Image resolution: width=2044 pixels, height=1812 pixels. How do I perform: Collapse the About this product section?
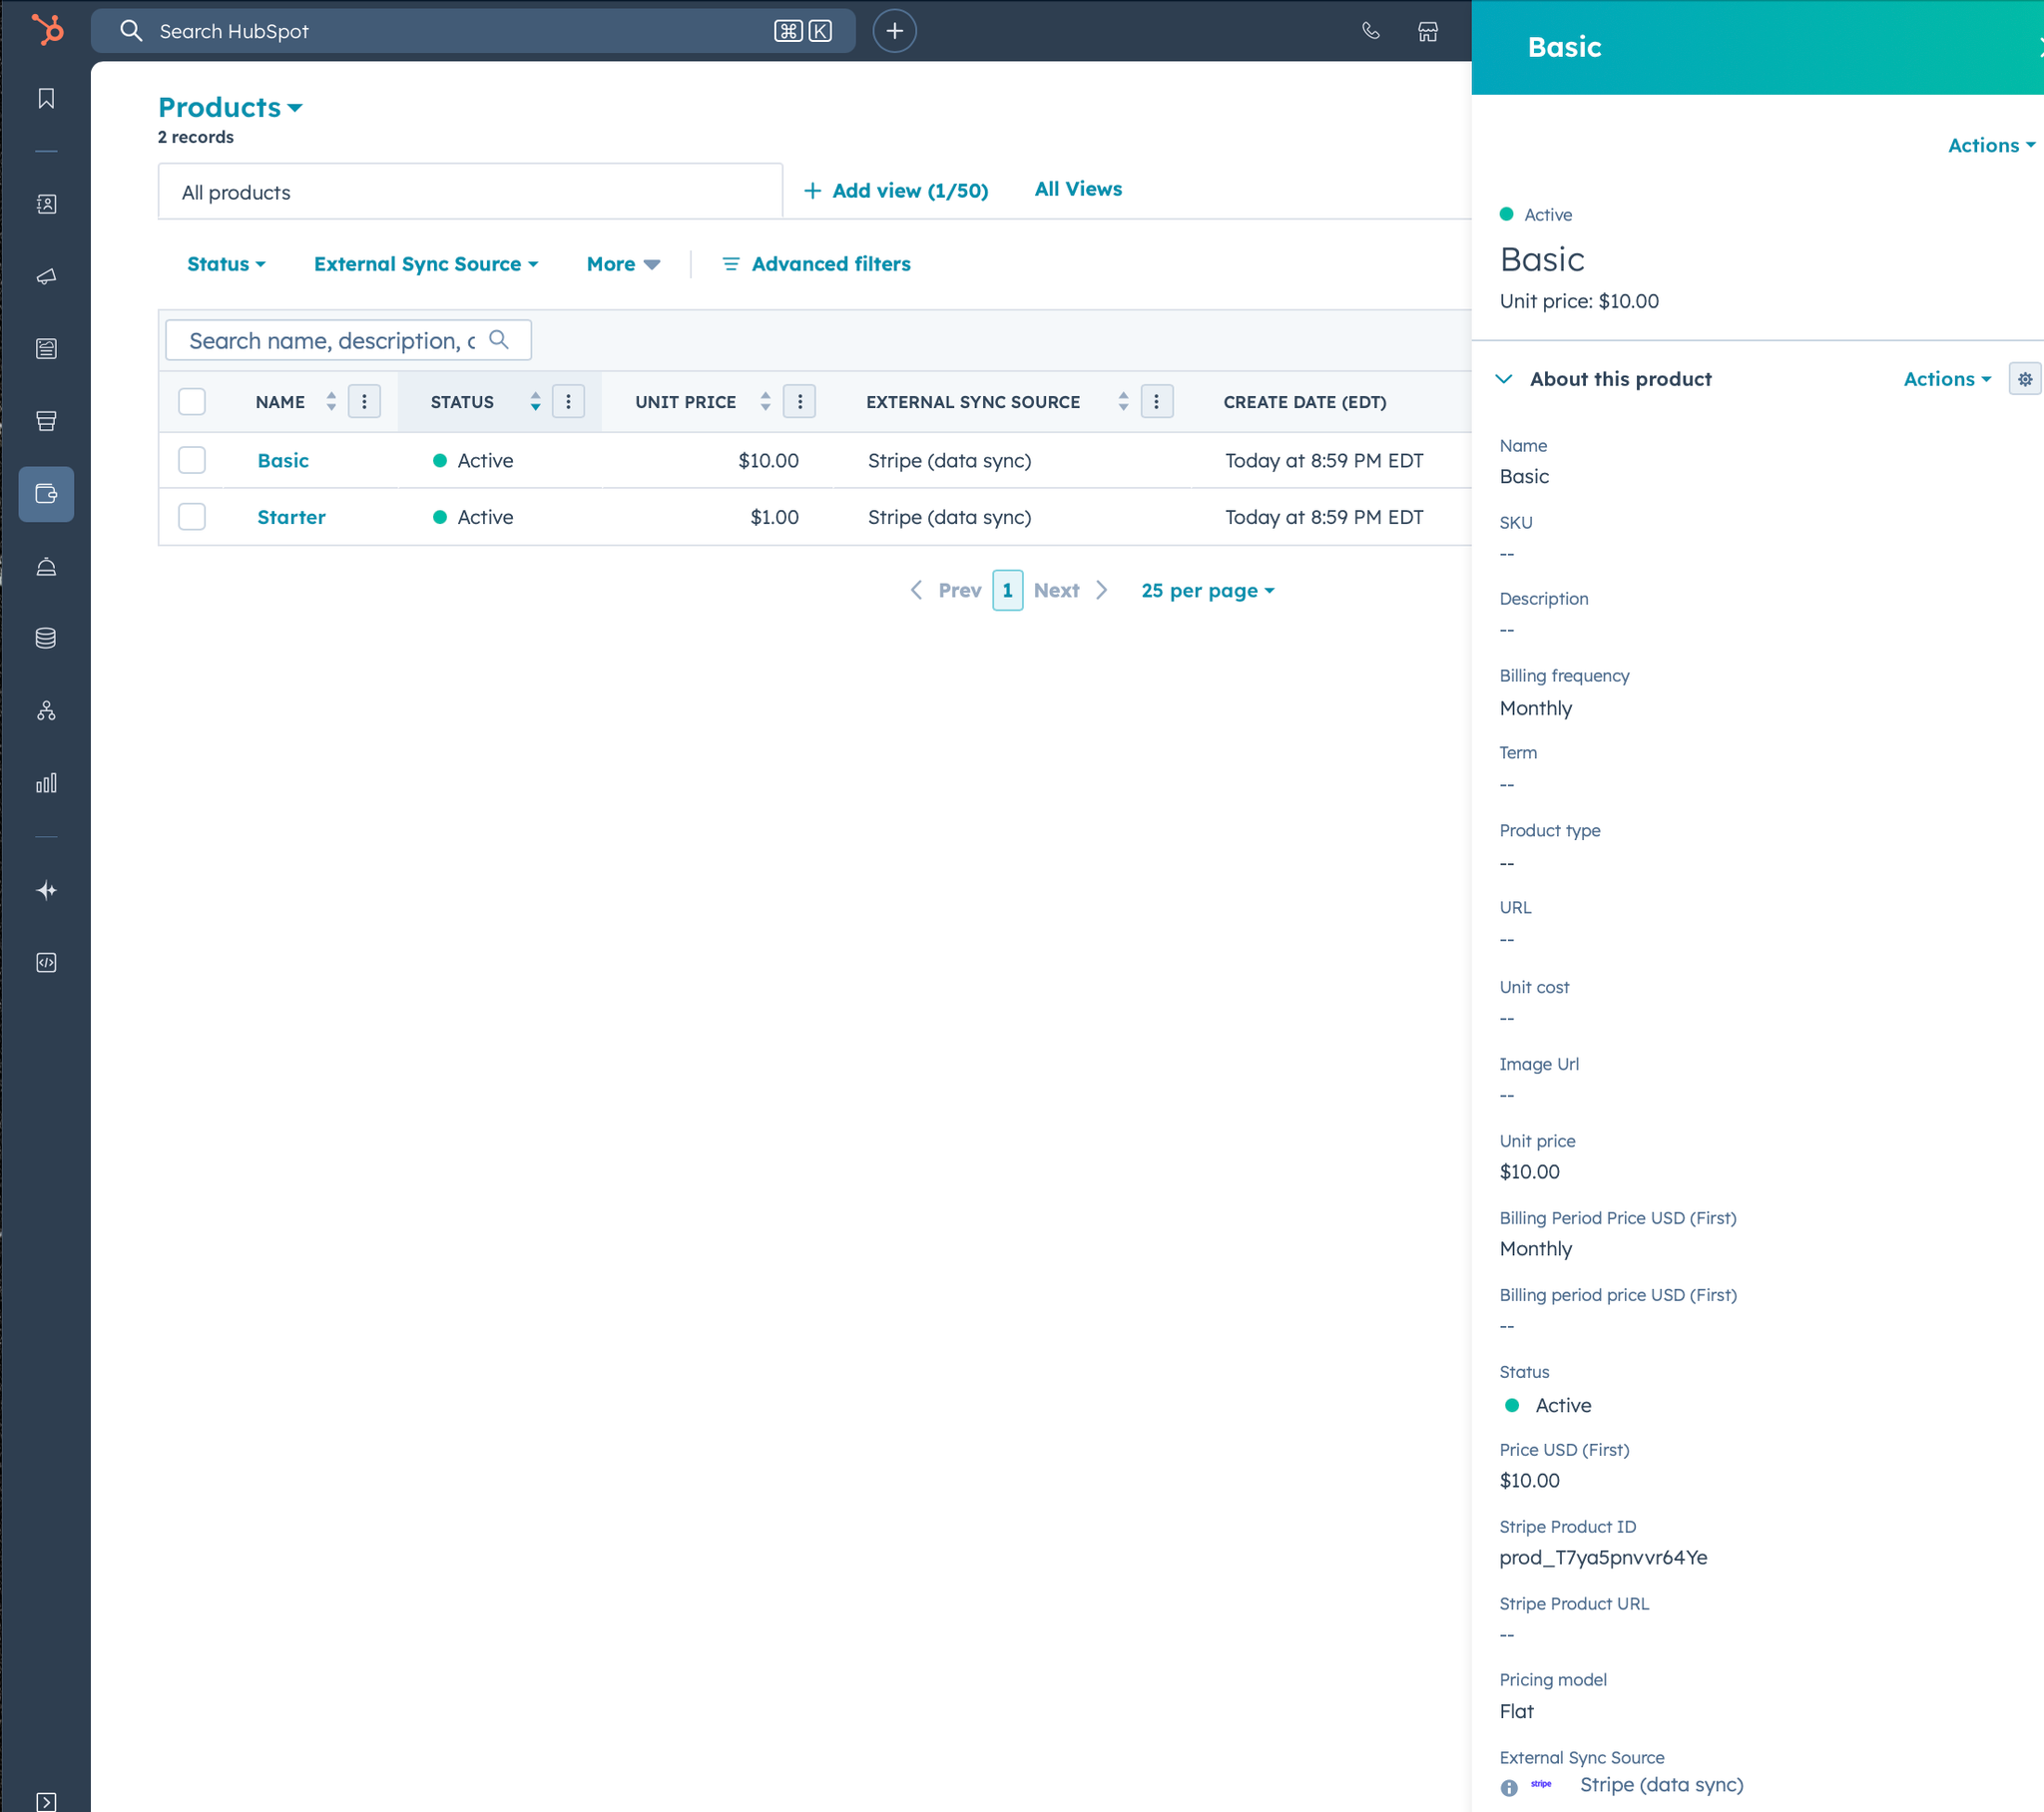click(x=1503, y=379)
